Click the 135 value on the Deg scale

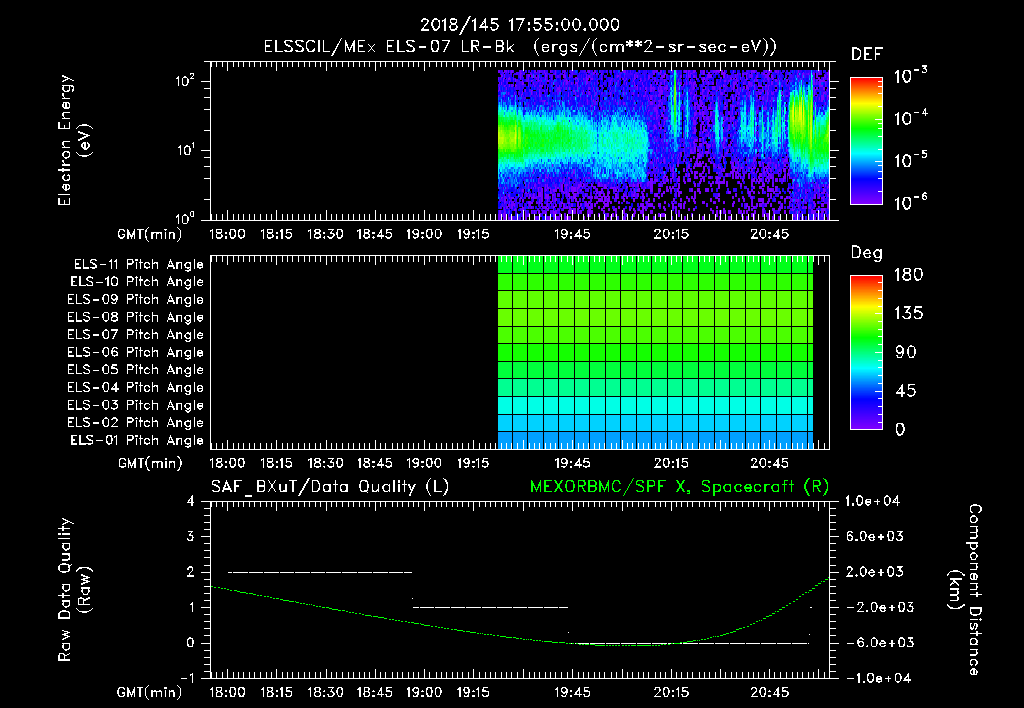(x=908, y=314)
